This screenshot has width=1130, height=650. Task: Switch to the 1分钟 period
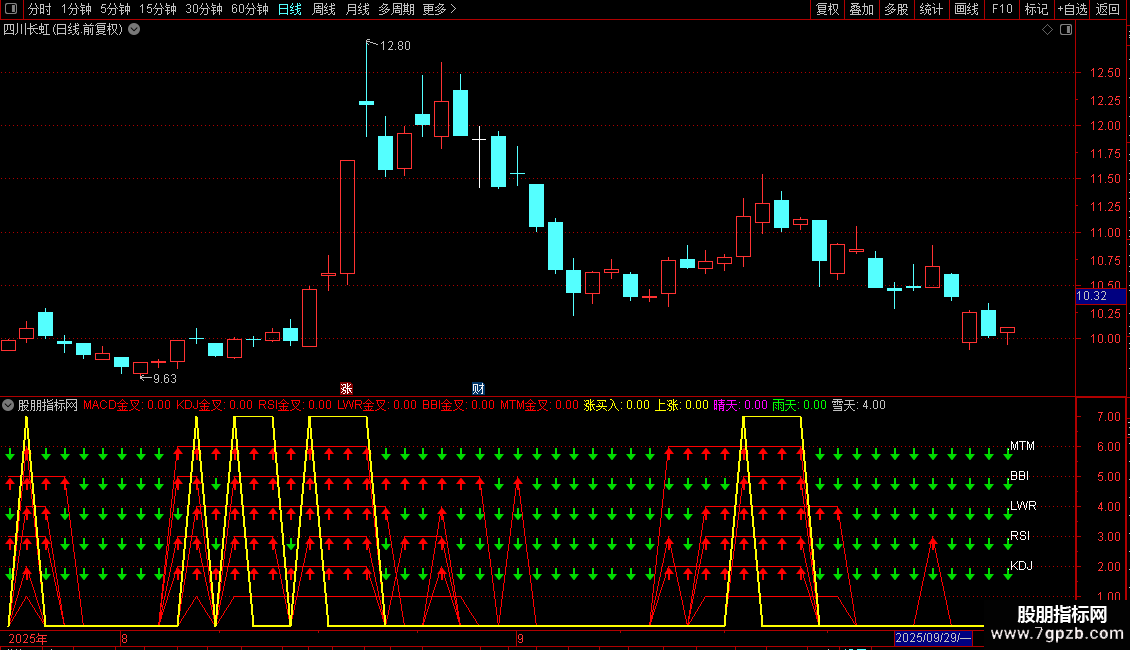(x=76, y=9)
